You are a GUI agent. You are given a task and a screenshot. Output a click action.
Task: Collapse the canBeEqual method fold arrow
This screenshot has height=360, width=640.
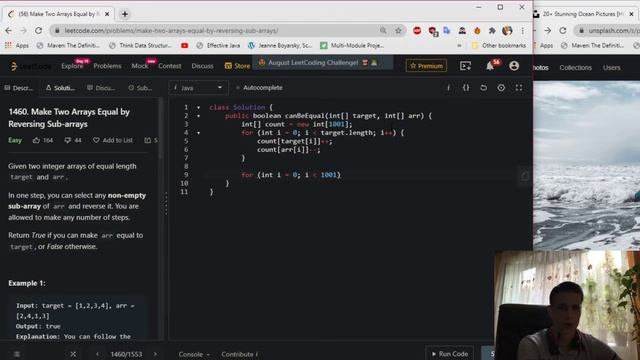click(199, 116)
